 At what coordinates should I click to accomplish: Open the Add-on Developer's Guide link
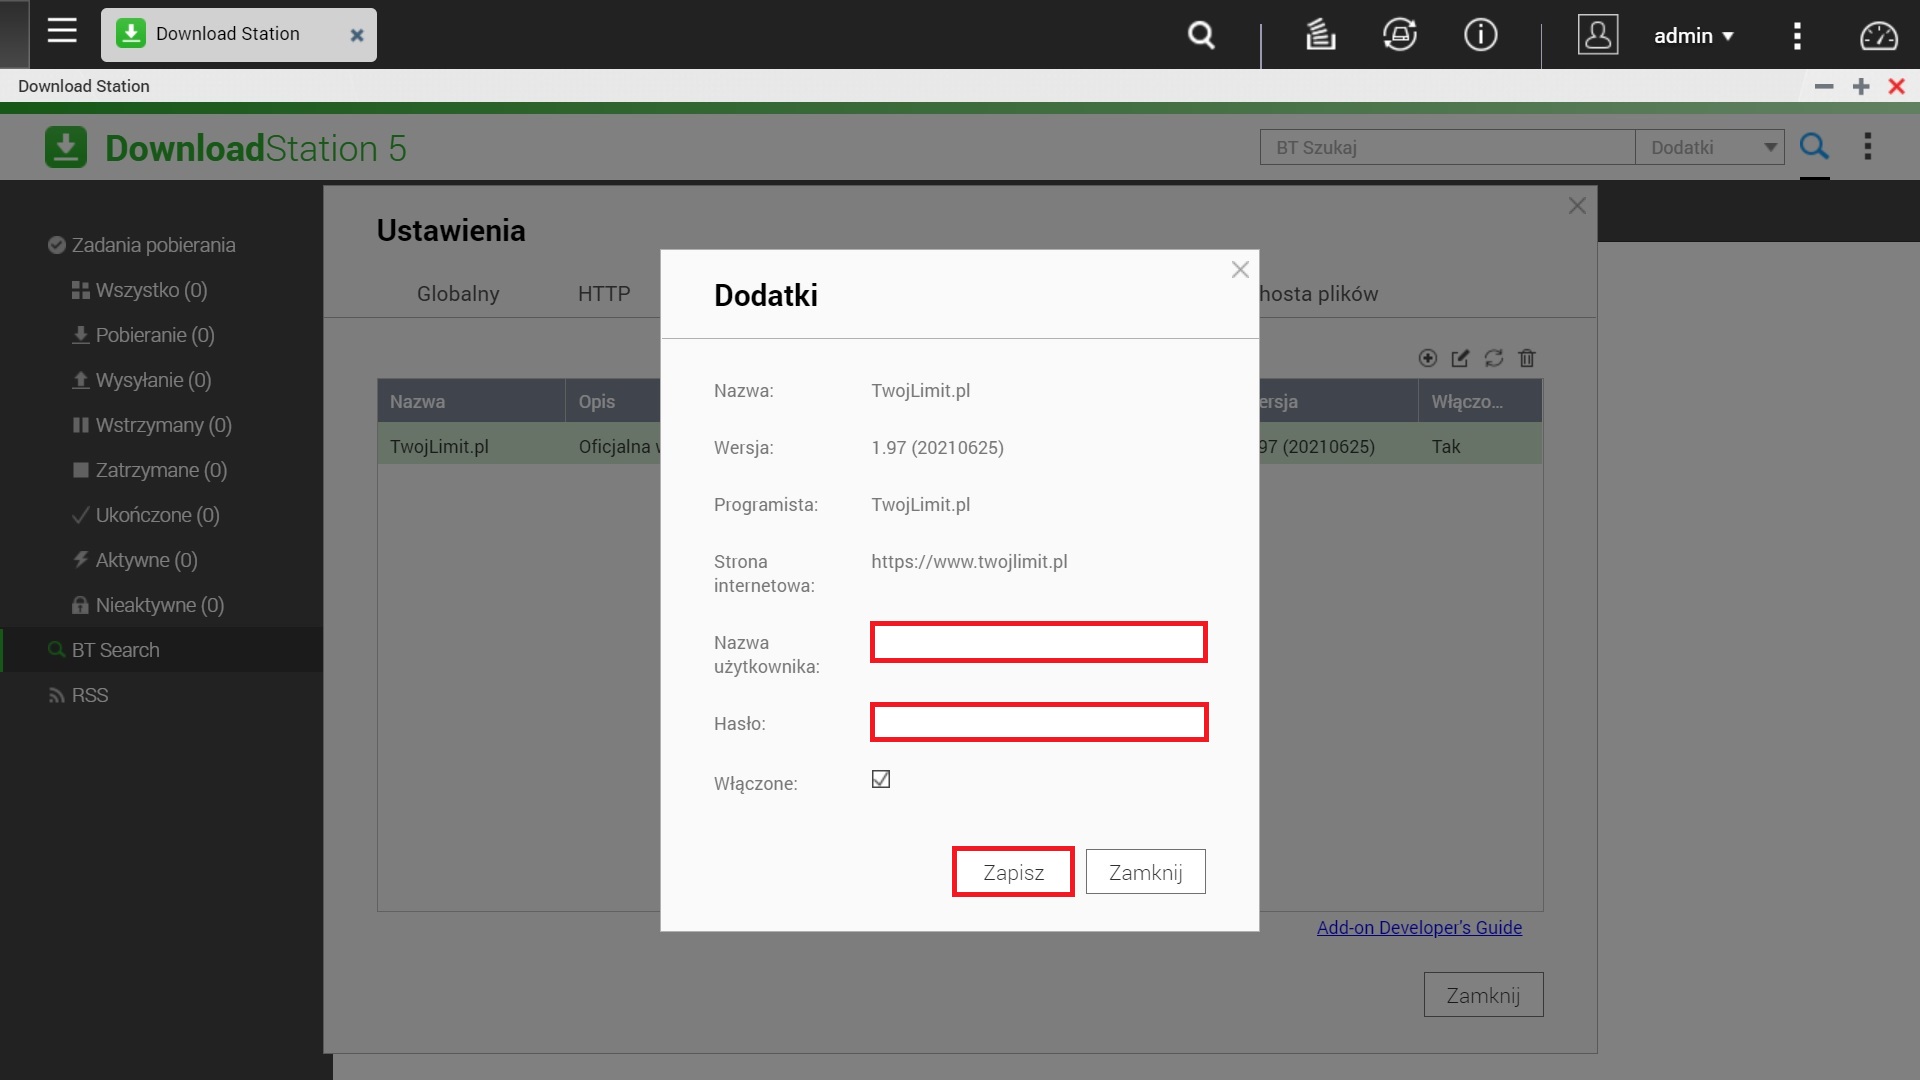coord(1419,928)
